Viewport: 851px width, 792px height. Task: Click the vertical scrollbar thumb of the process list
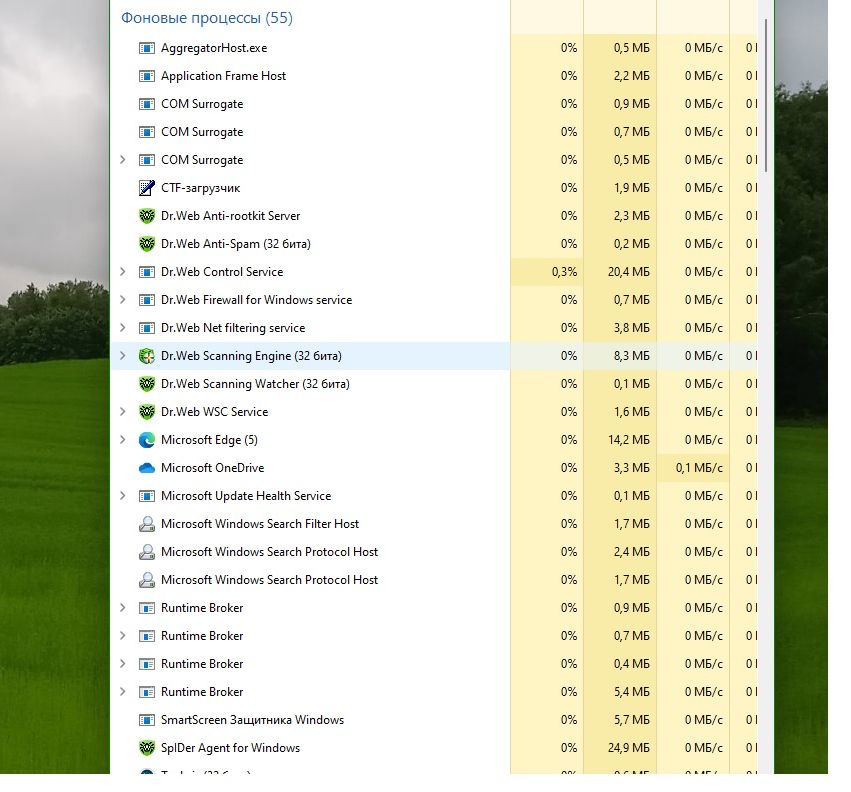766,96
